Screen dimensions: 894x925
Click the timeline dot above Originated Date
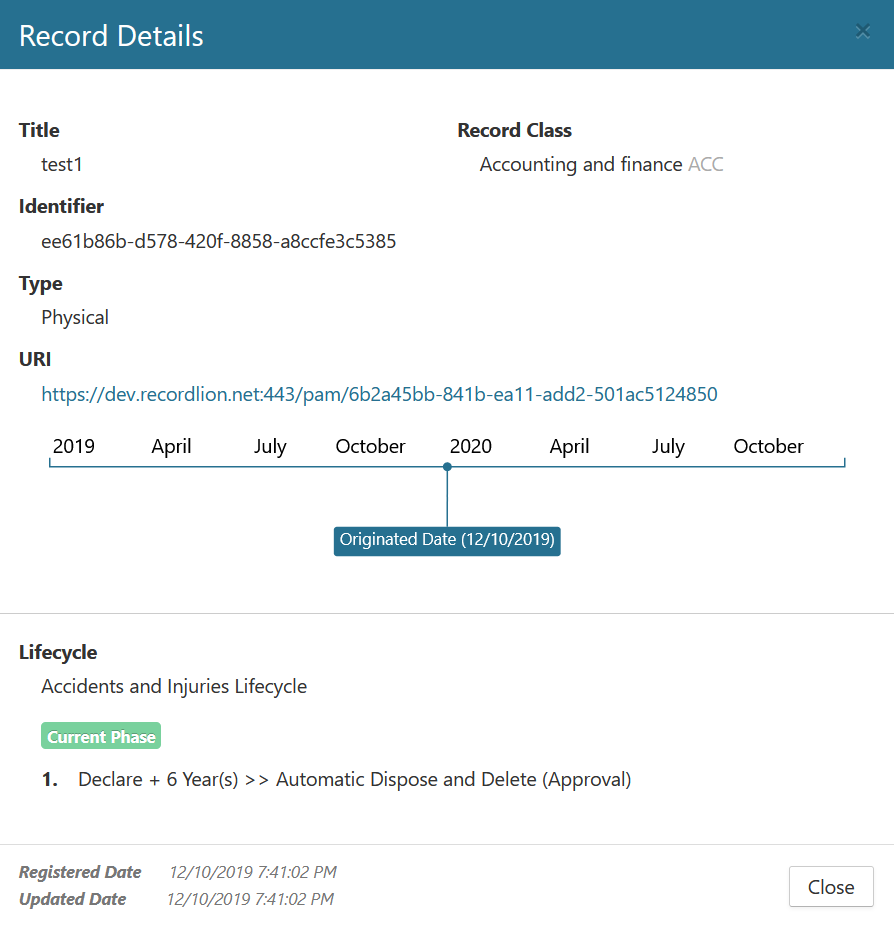tap(447, 467)
